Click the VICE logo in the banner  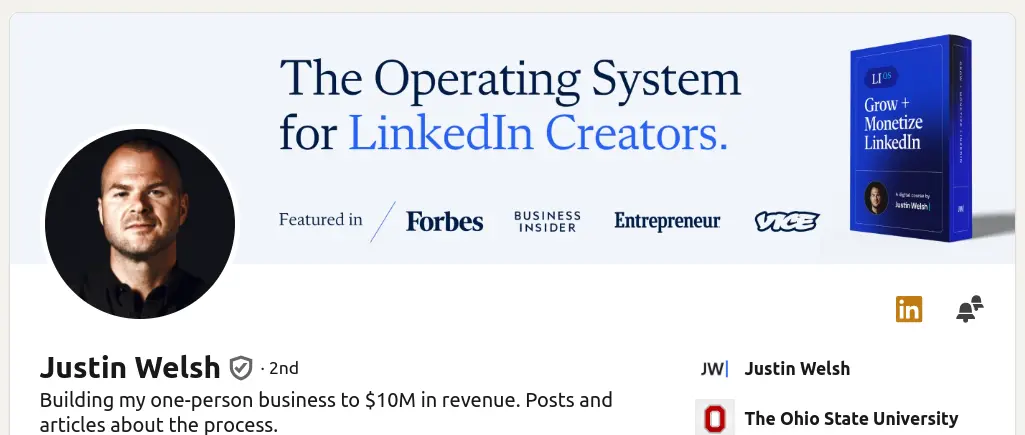tap(787, 221)
